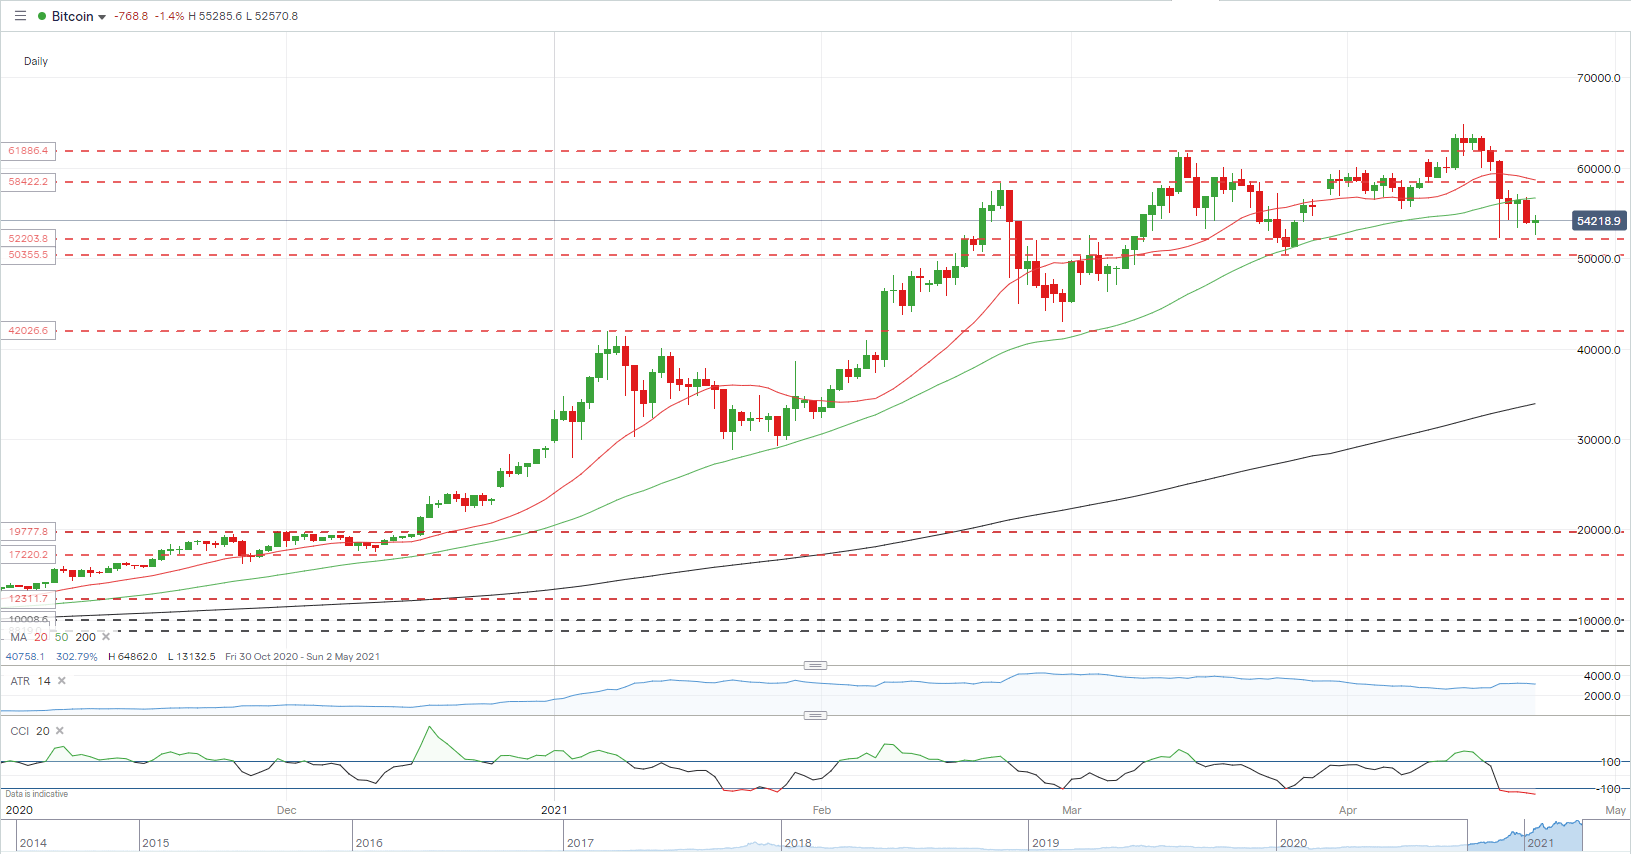Click the 70000.0 price axis label

(x=1598, y=78)
